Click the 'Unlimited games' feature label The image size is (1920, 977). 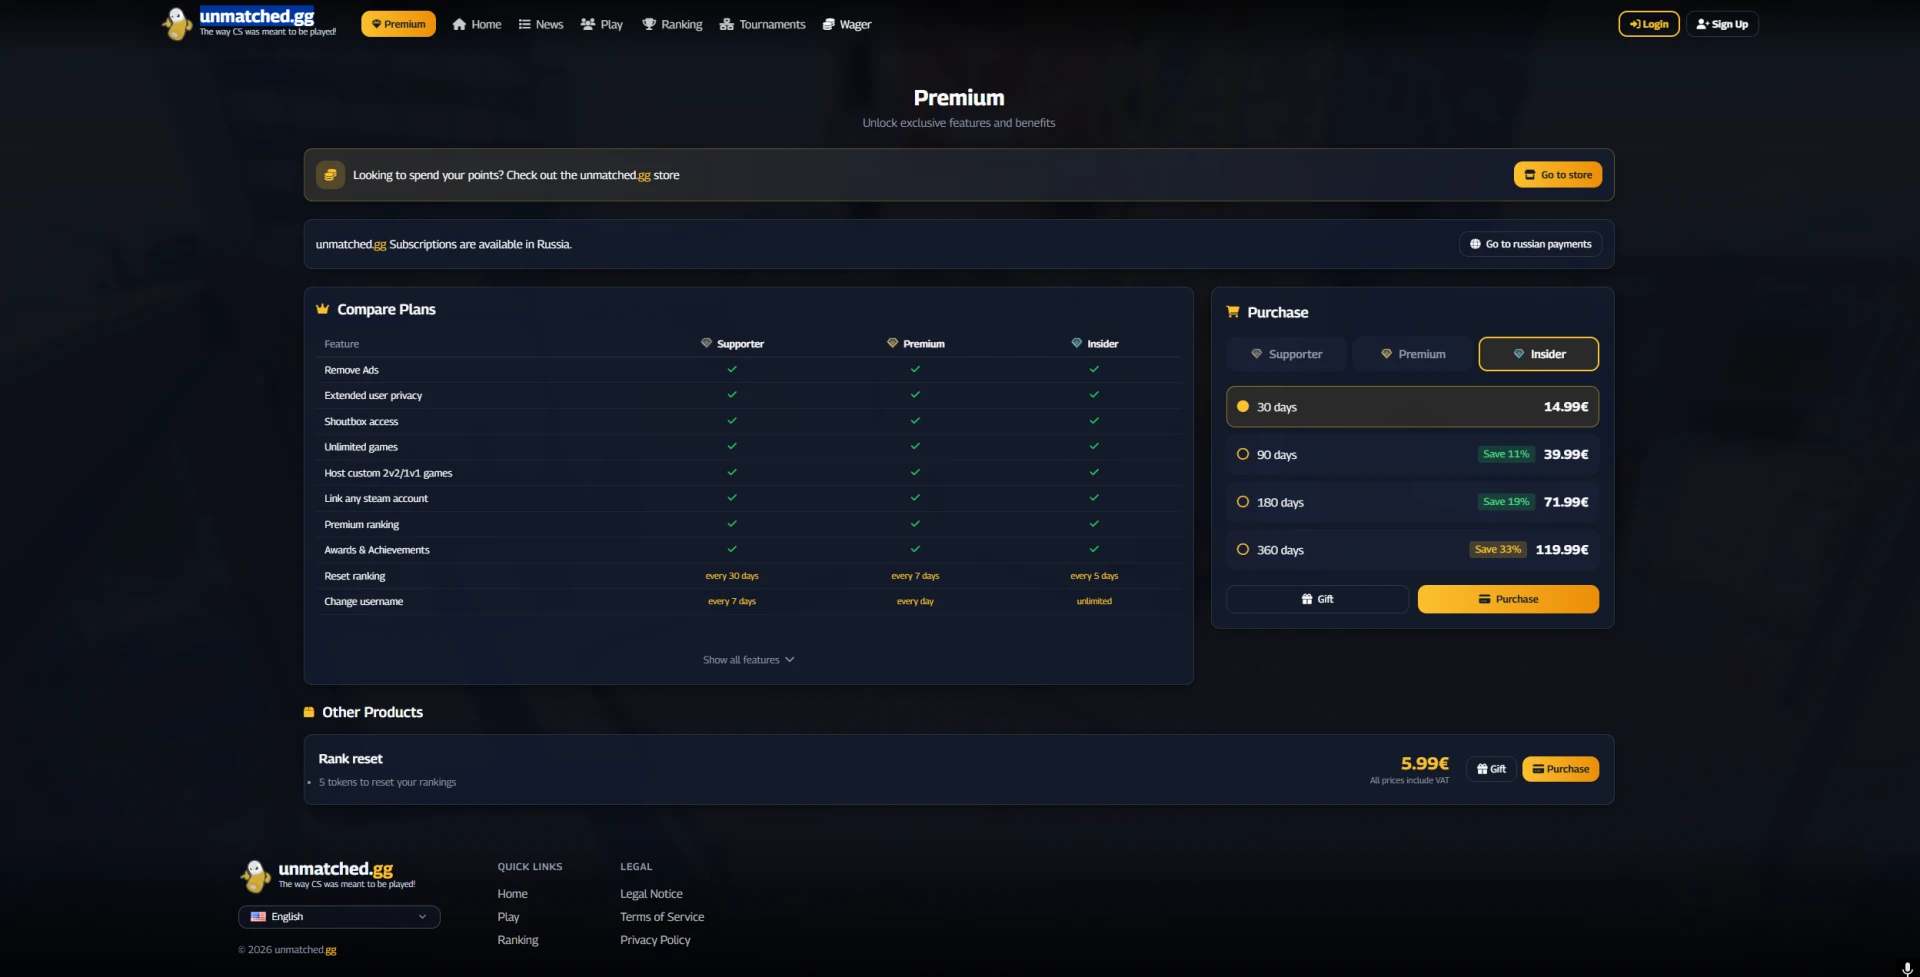point(361,447)
